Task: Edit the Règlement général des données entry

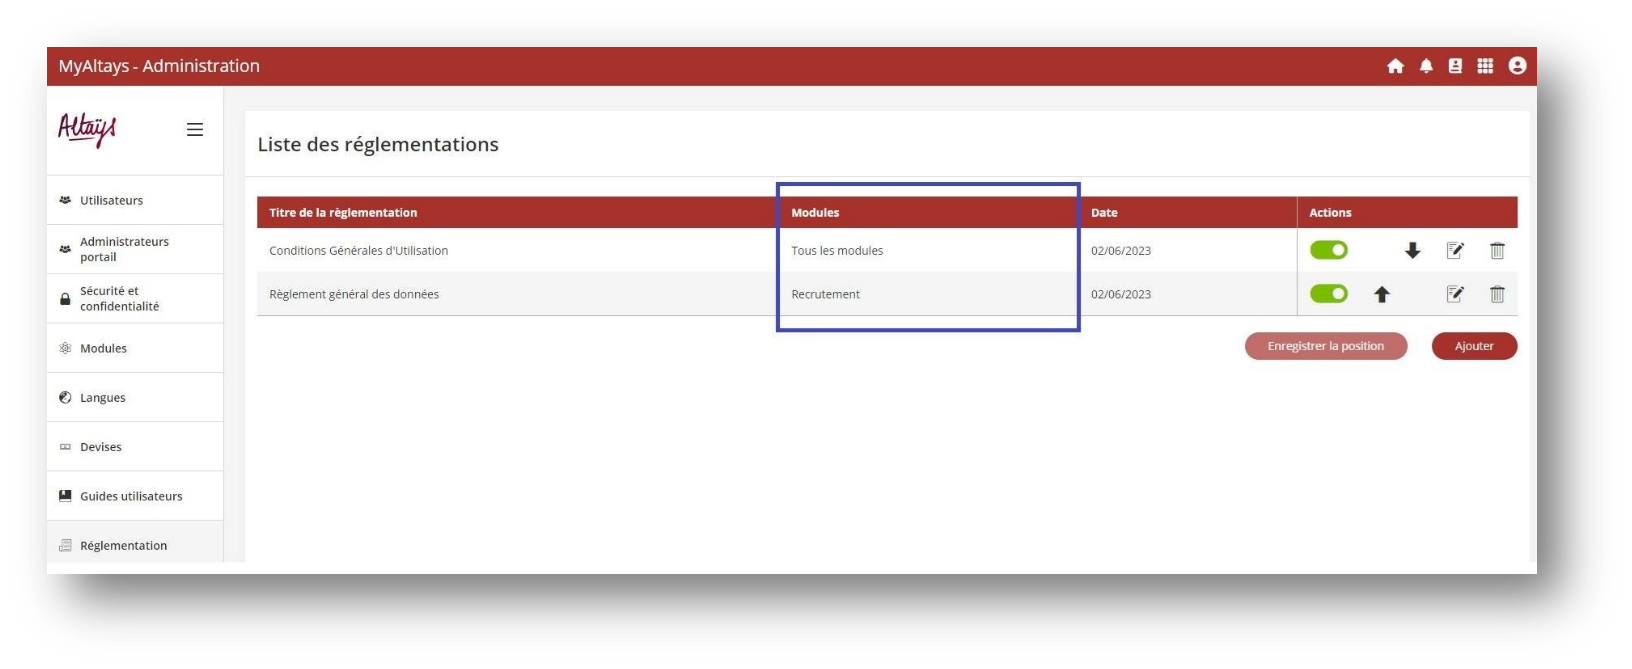Action: tap(1455, 294)
